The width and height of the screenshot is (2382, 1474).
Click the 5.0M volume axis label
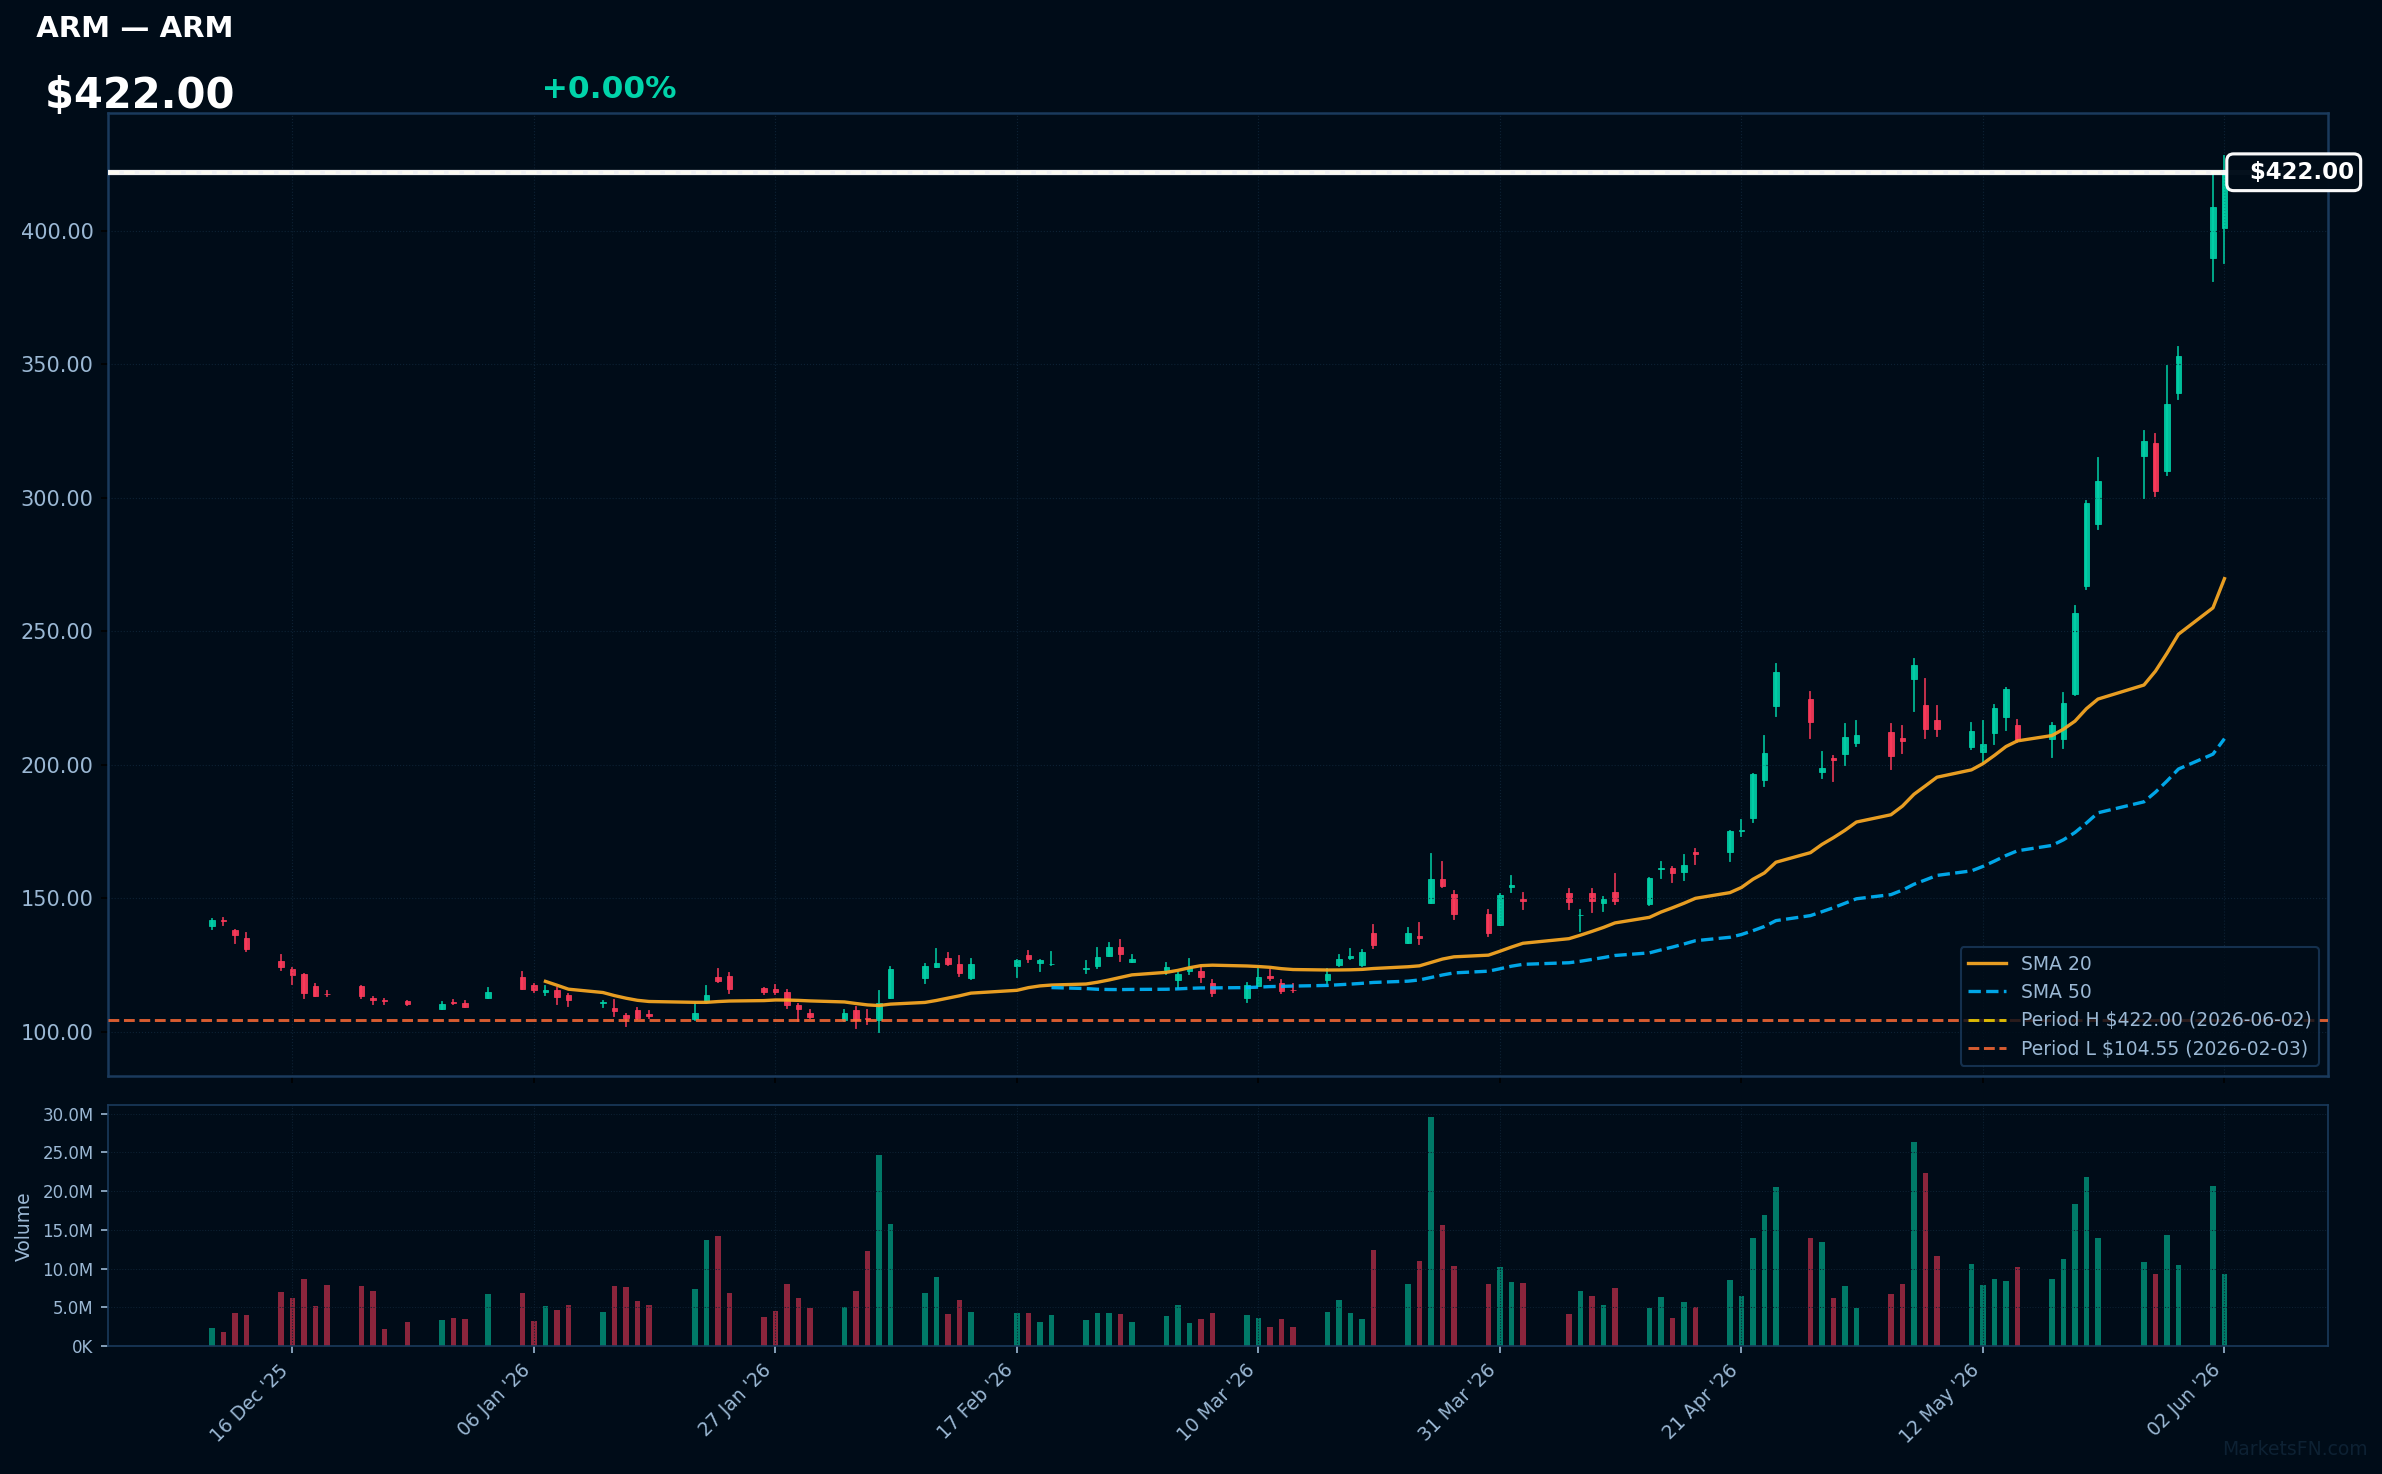click(x=73, y=1308)
